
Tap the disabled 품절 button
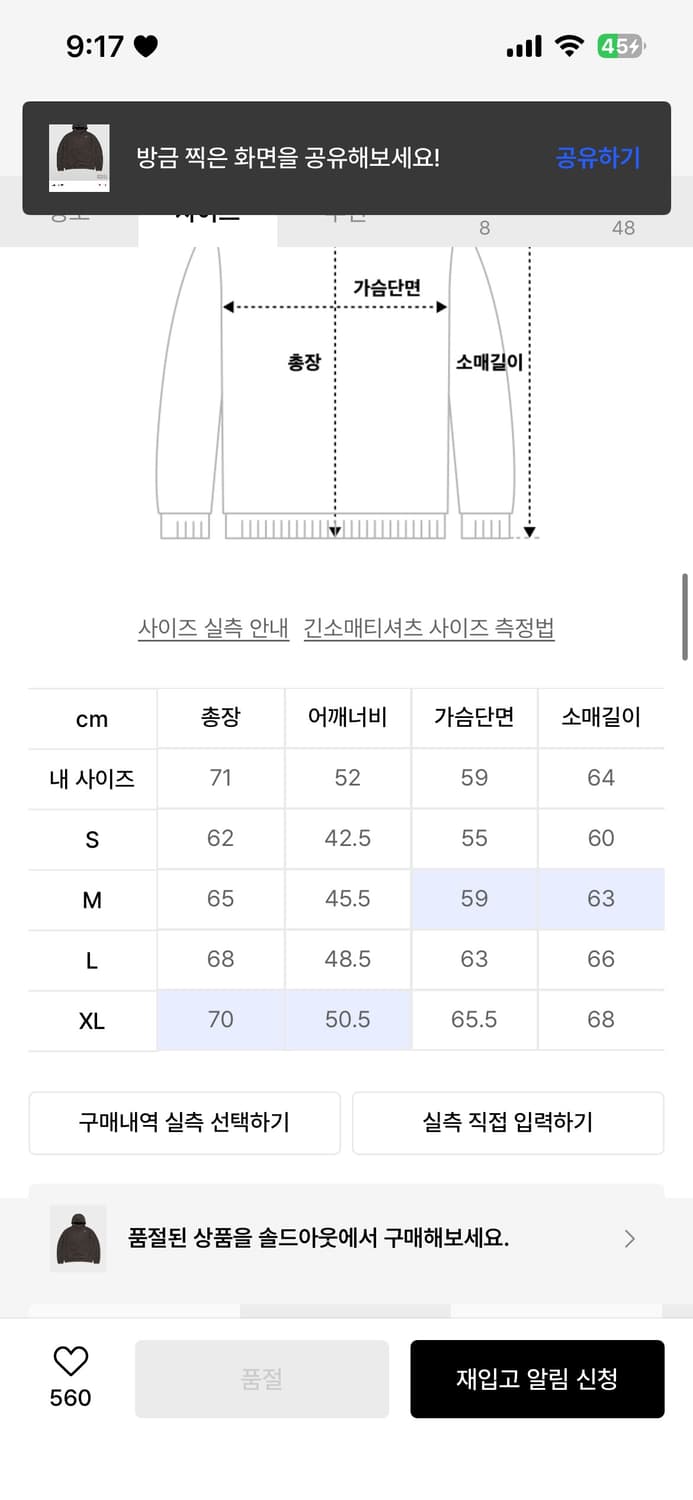[261, 1378]
